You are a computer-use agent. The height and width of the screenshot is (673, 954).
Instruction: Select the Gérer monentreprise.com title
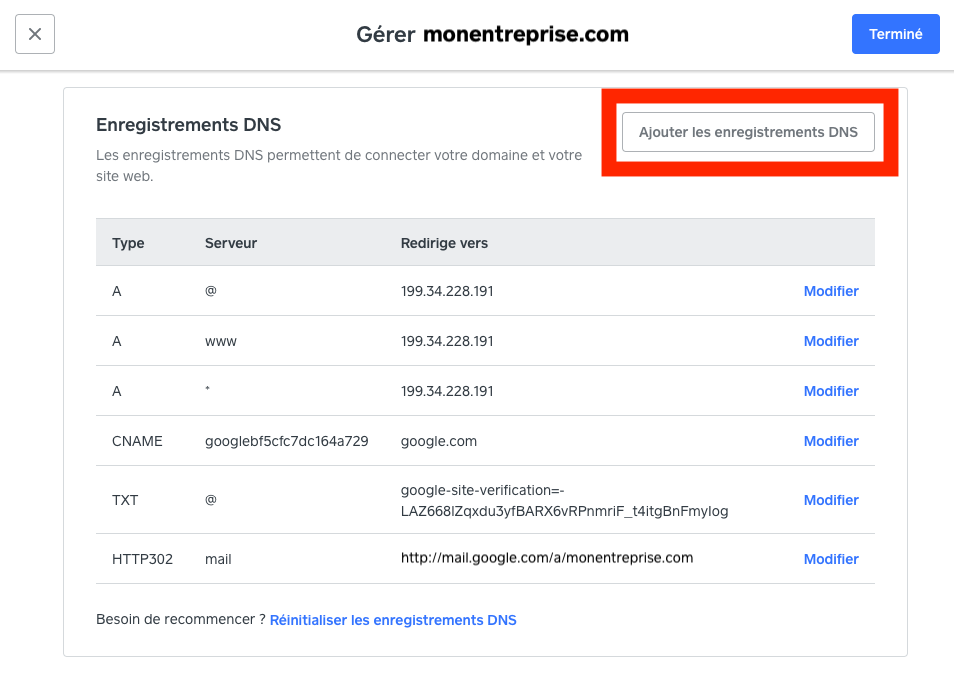point(492,34)
